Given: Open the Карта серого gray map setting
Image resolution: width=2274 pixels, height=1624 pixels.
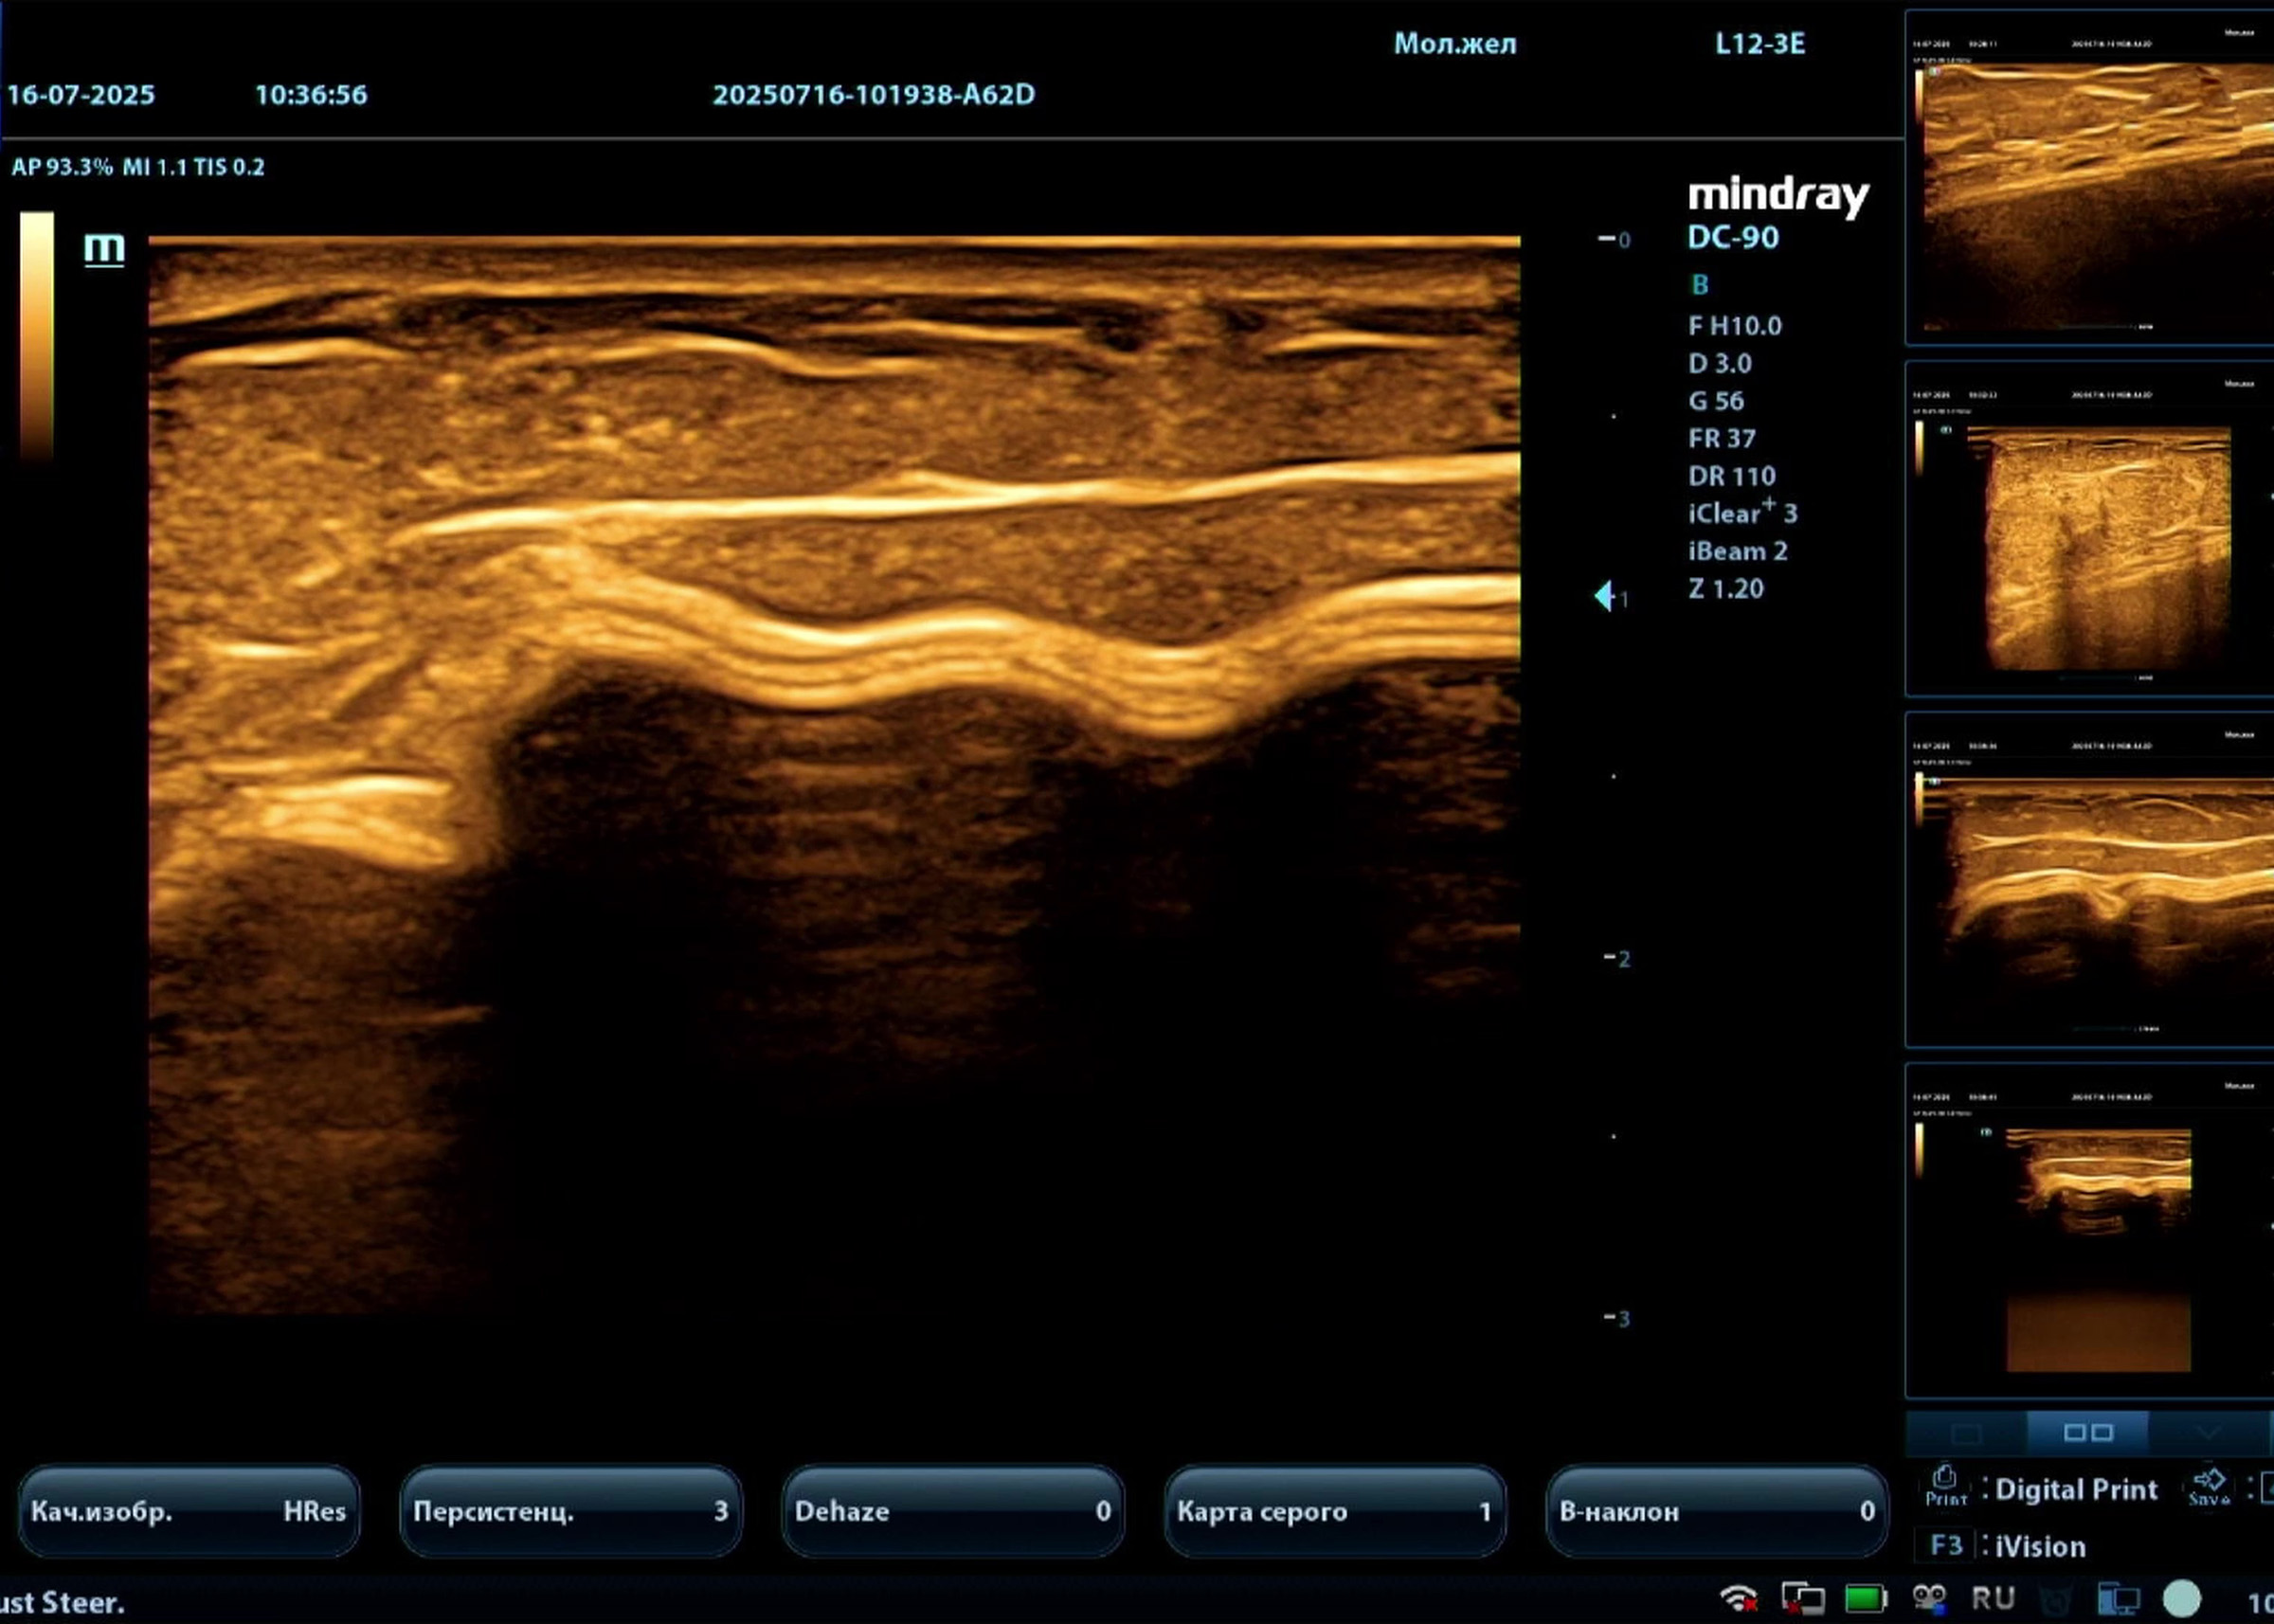Looking at the screenshot, I should point(1334,1511).
